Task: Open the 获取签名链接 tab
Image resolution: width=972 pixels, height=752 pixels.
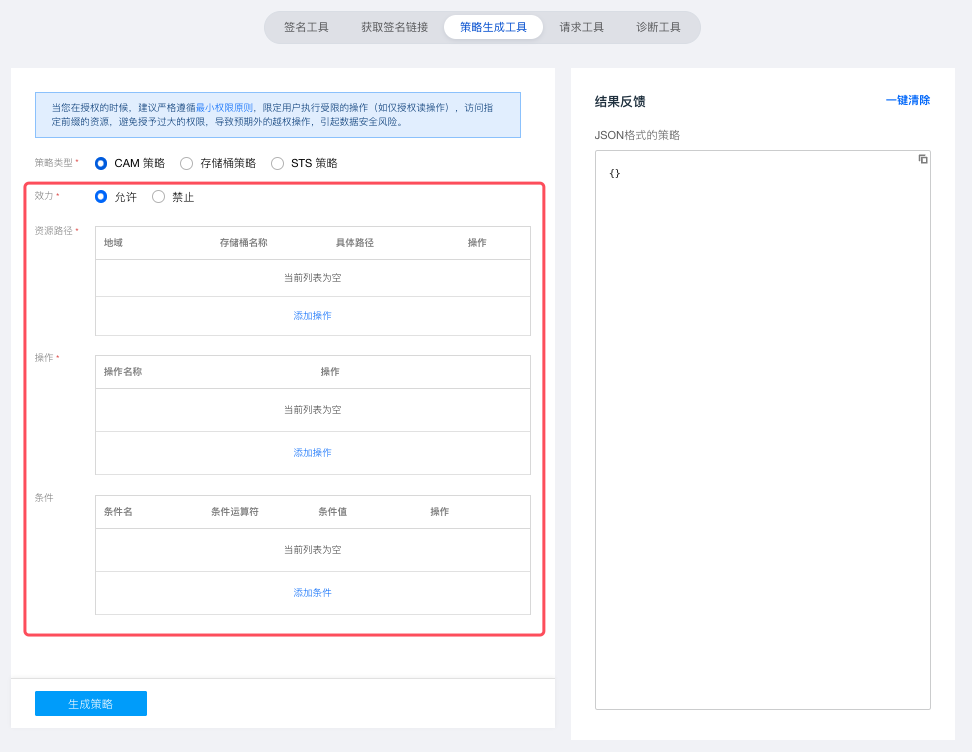Action: 394,27
